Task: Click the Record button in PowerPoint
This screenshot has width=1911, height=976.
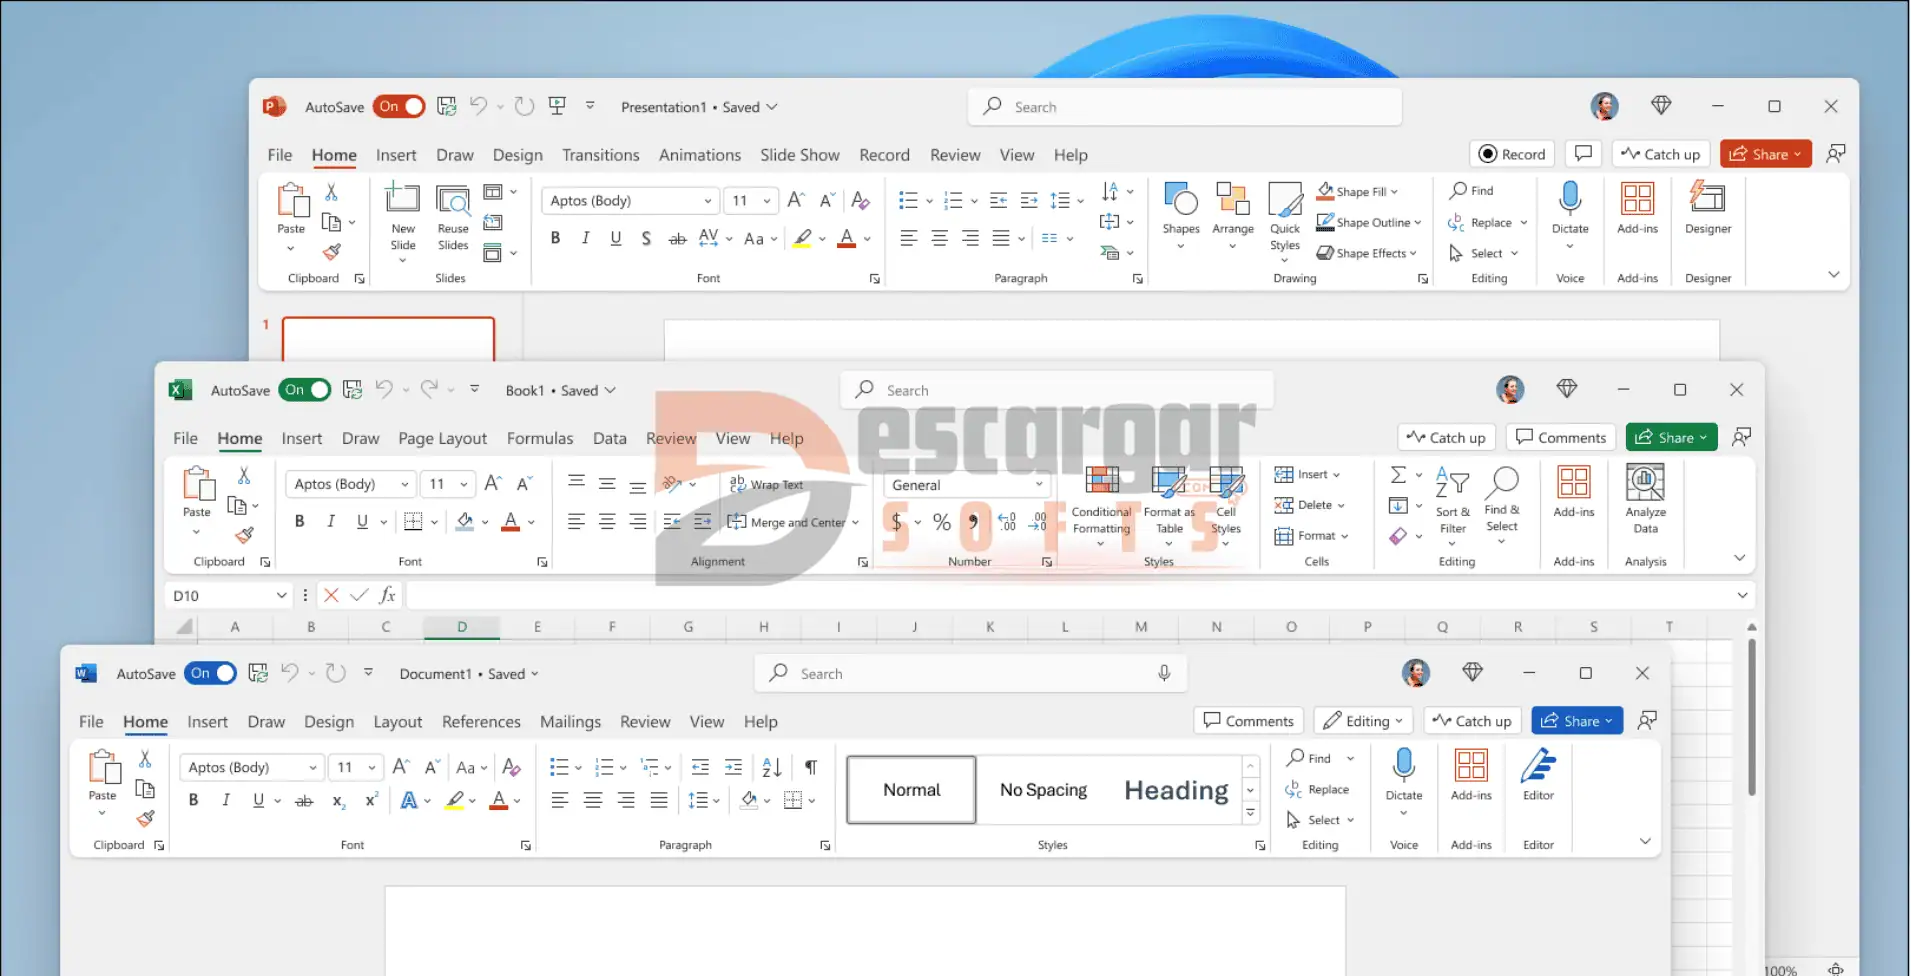Action: pyautogui.click(x=1512, y=154)
